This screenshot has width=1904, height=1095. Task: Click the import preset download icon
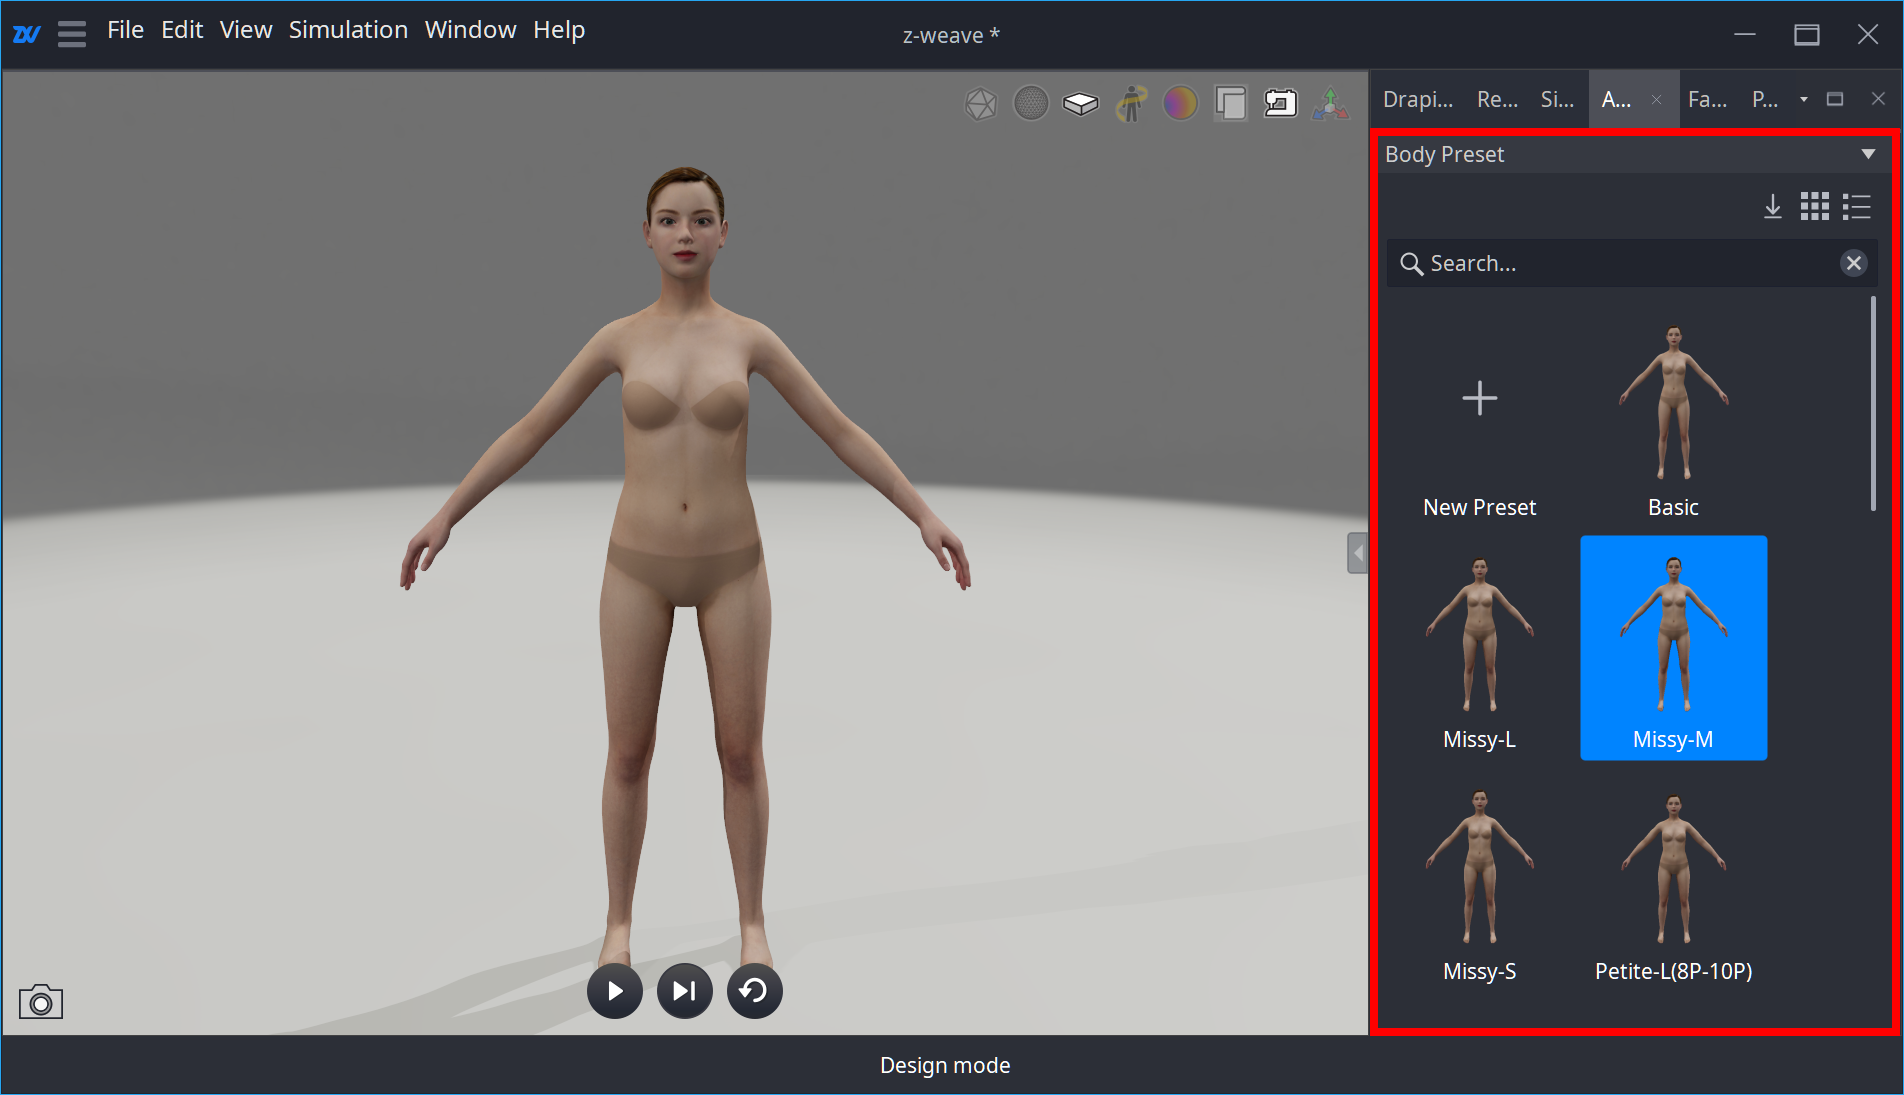(x=1773, y=207)
